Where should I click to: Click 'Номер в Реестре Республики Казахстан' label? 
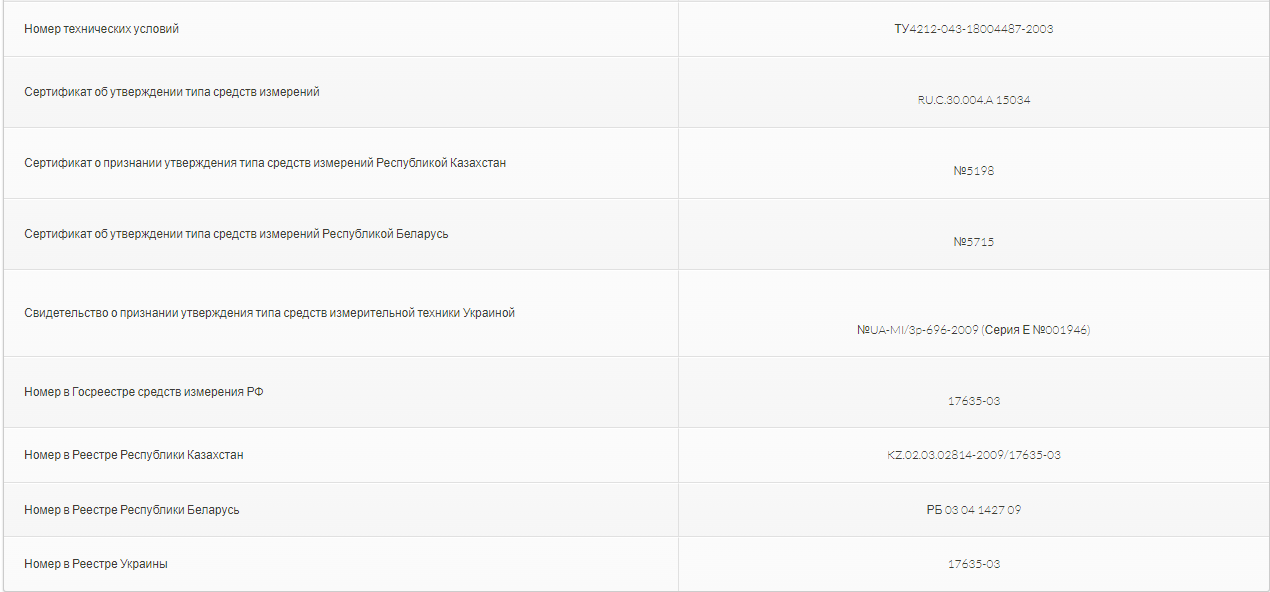134,455
